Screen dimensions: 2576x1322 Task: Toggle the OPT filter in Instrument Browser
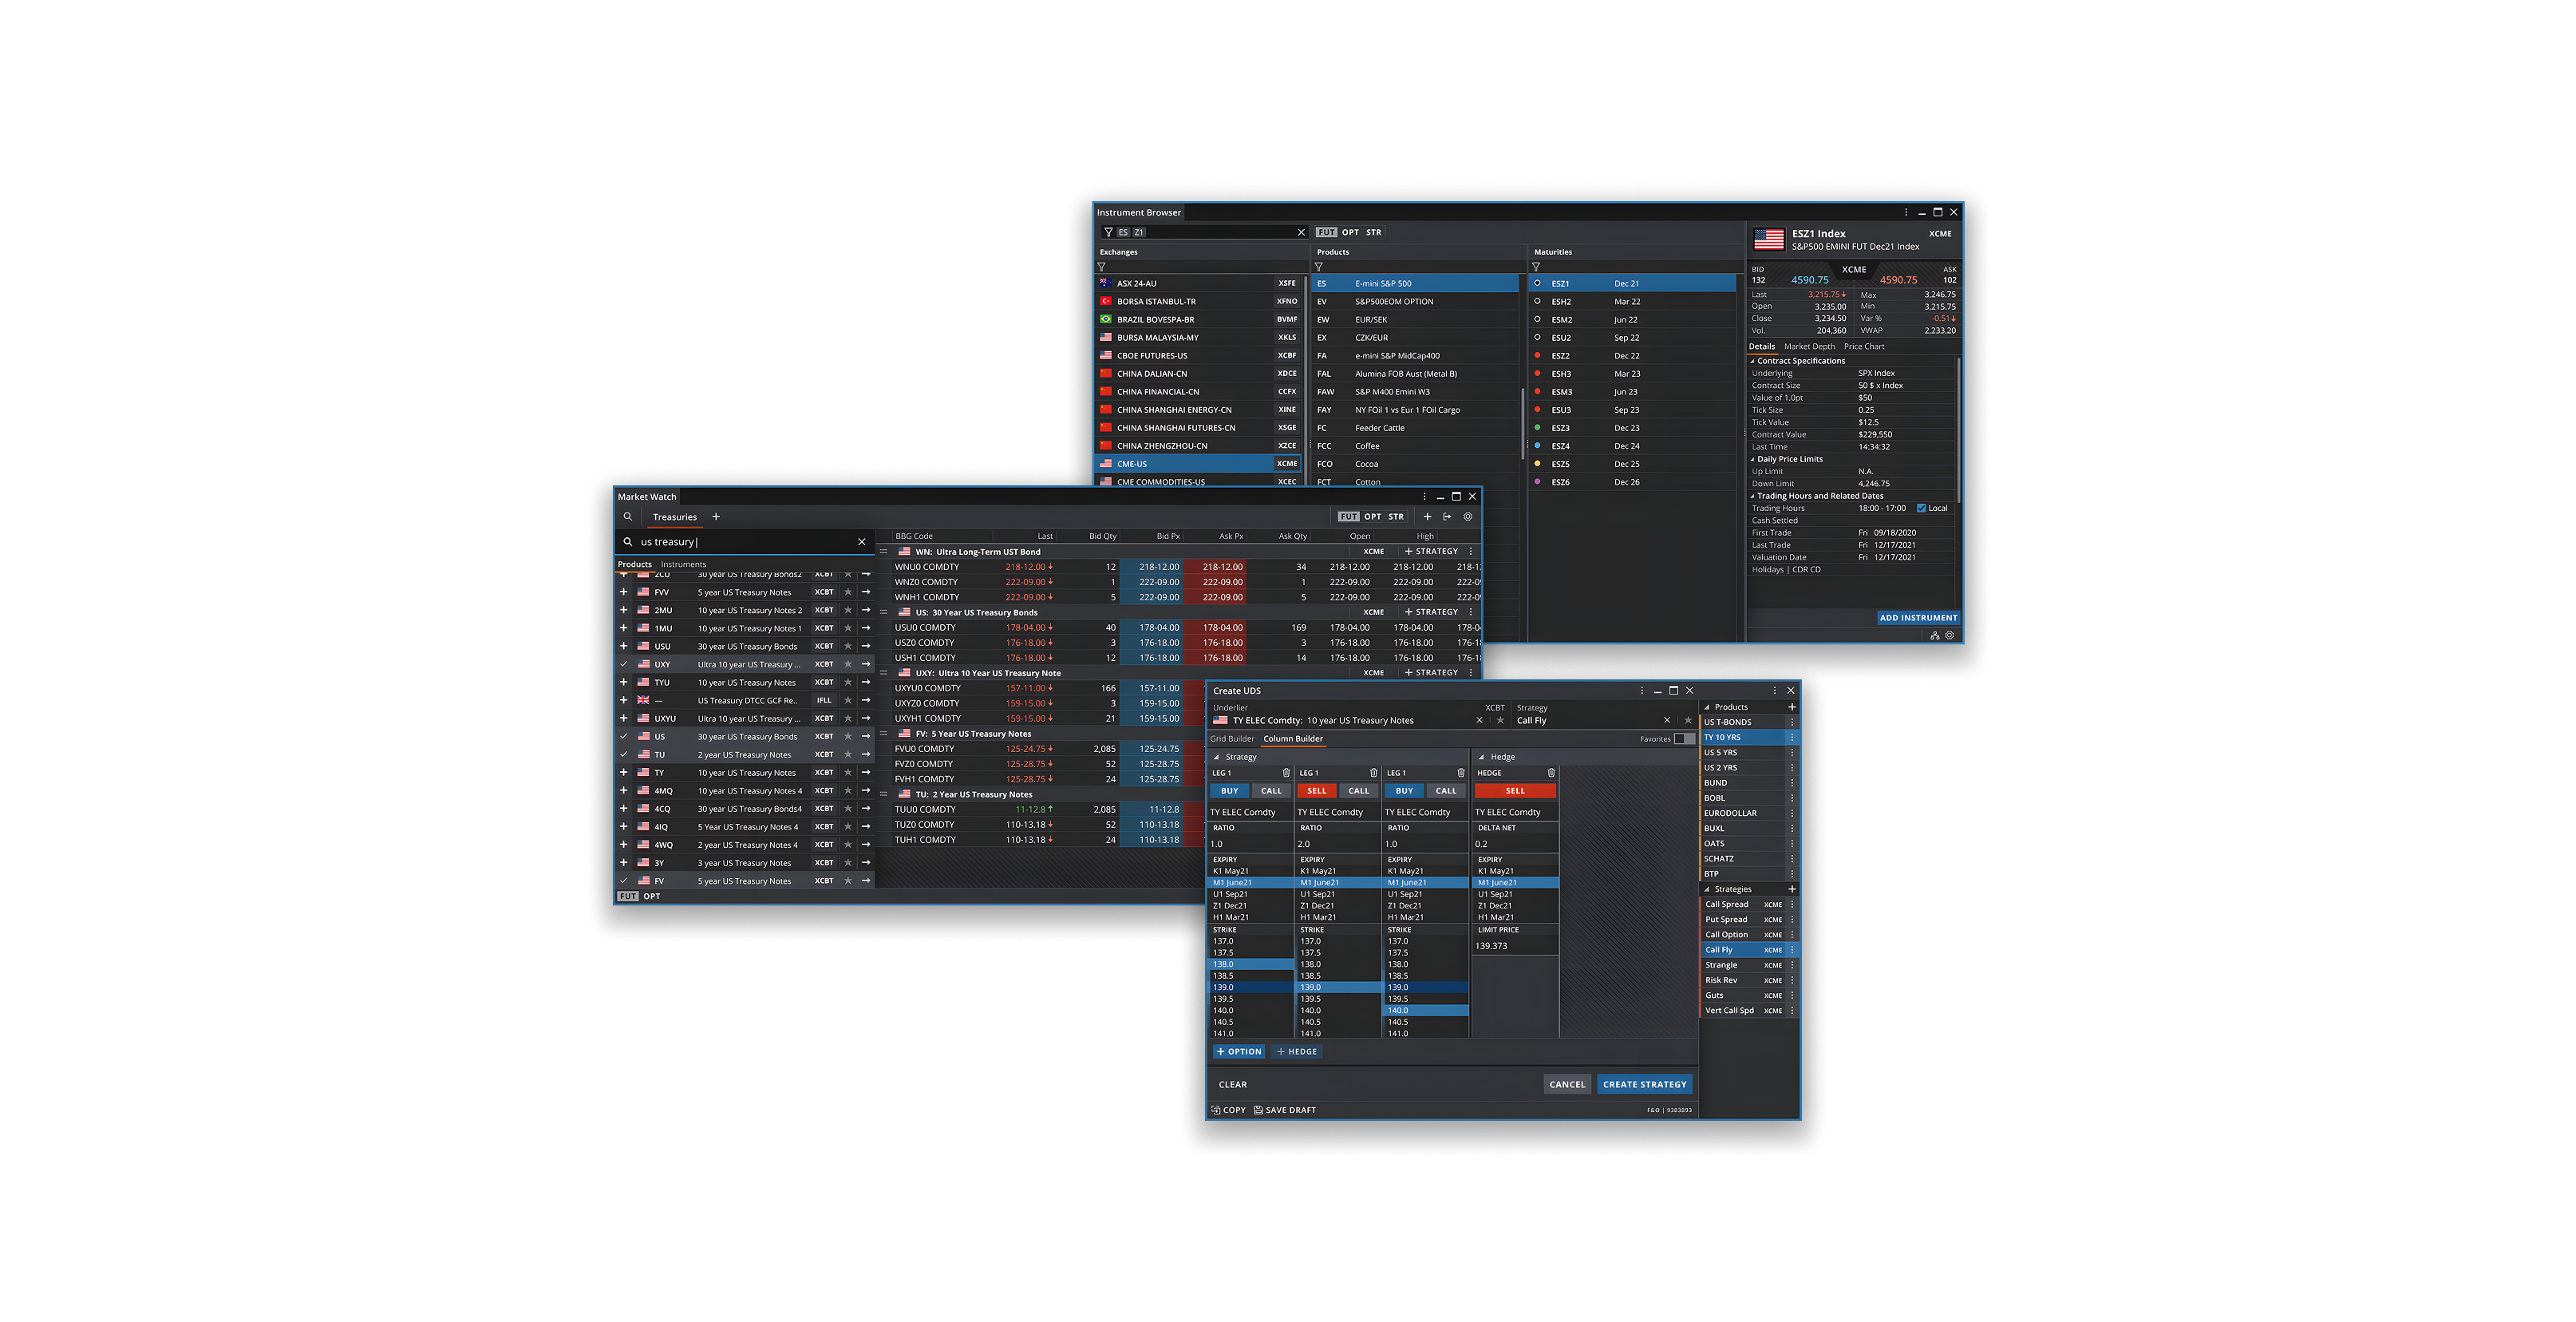pos(1350,232)
